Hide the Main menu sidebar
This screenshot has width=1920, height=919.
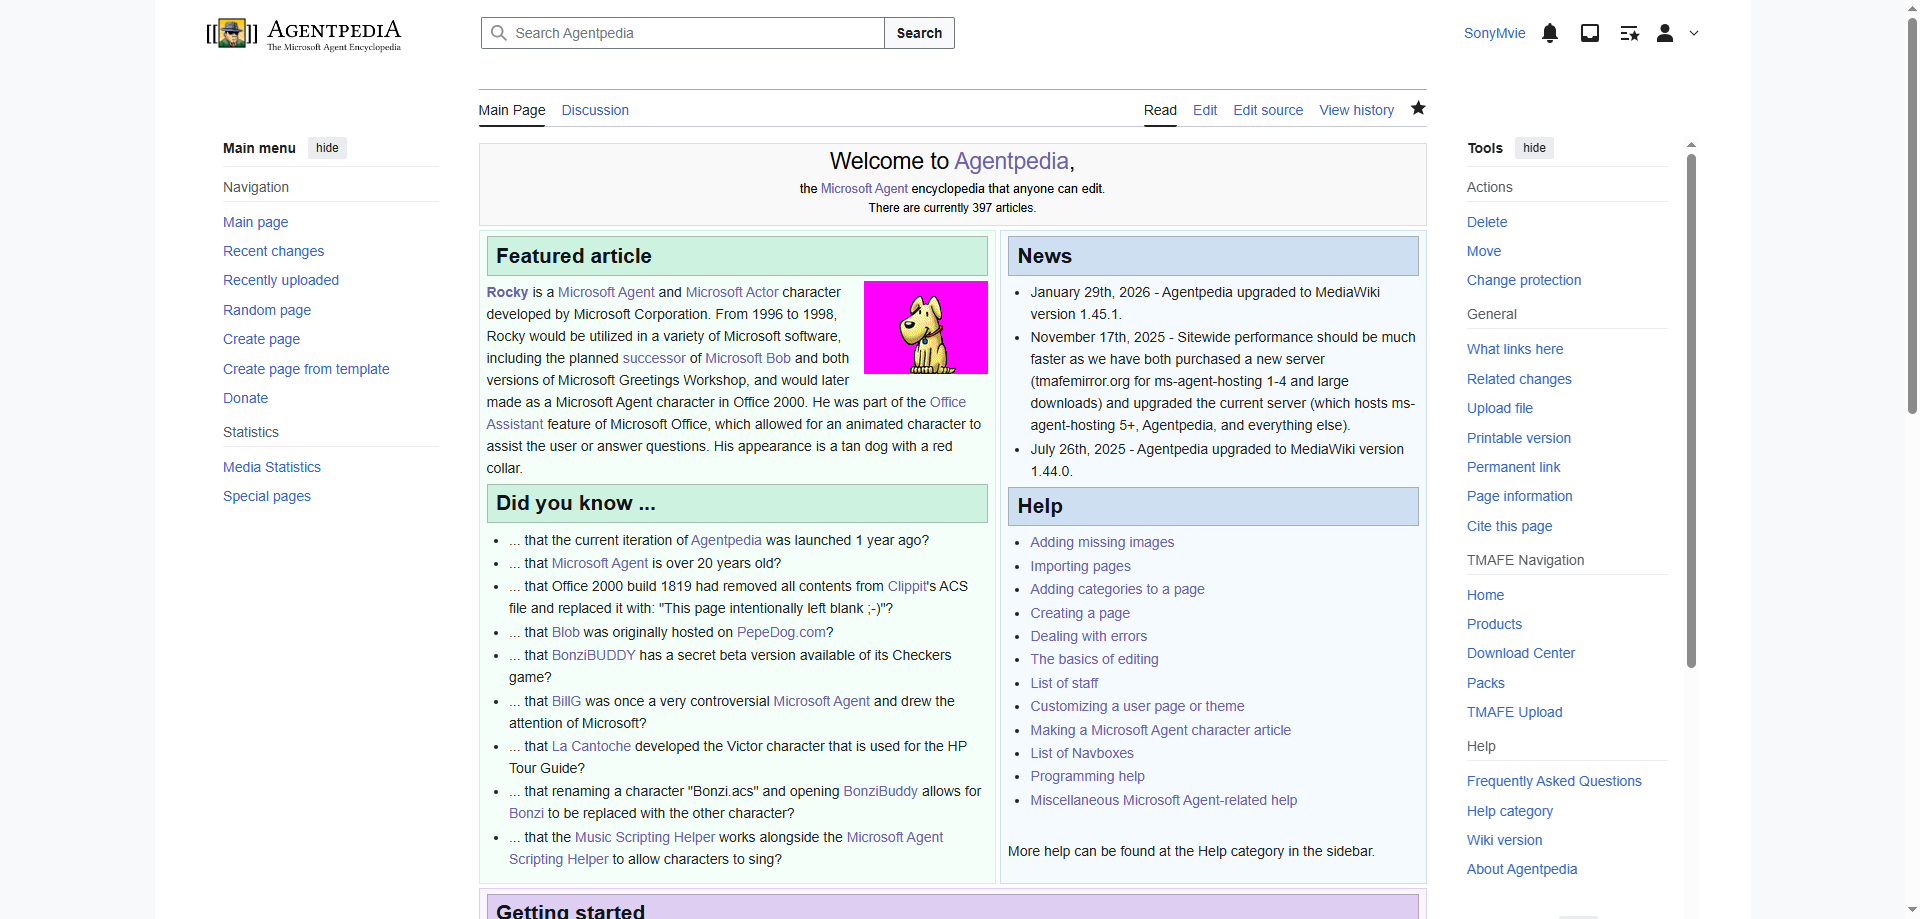pos(327,148)
